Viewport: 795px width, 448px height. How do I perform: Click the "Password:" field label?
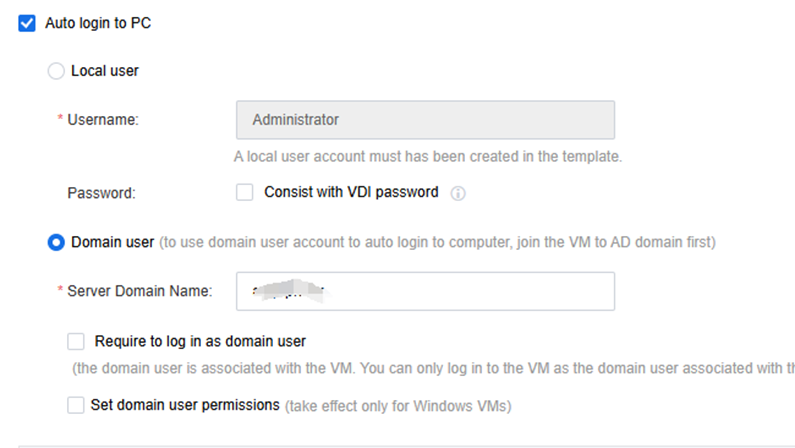point(101,192)
